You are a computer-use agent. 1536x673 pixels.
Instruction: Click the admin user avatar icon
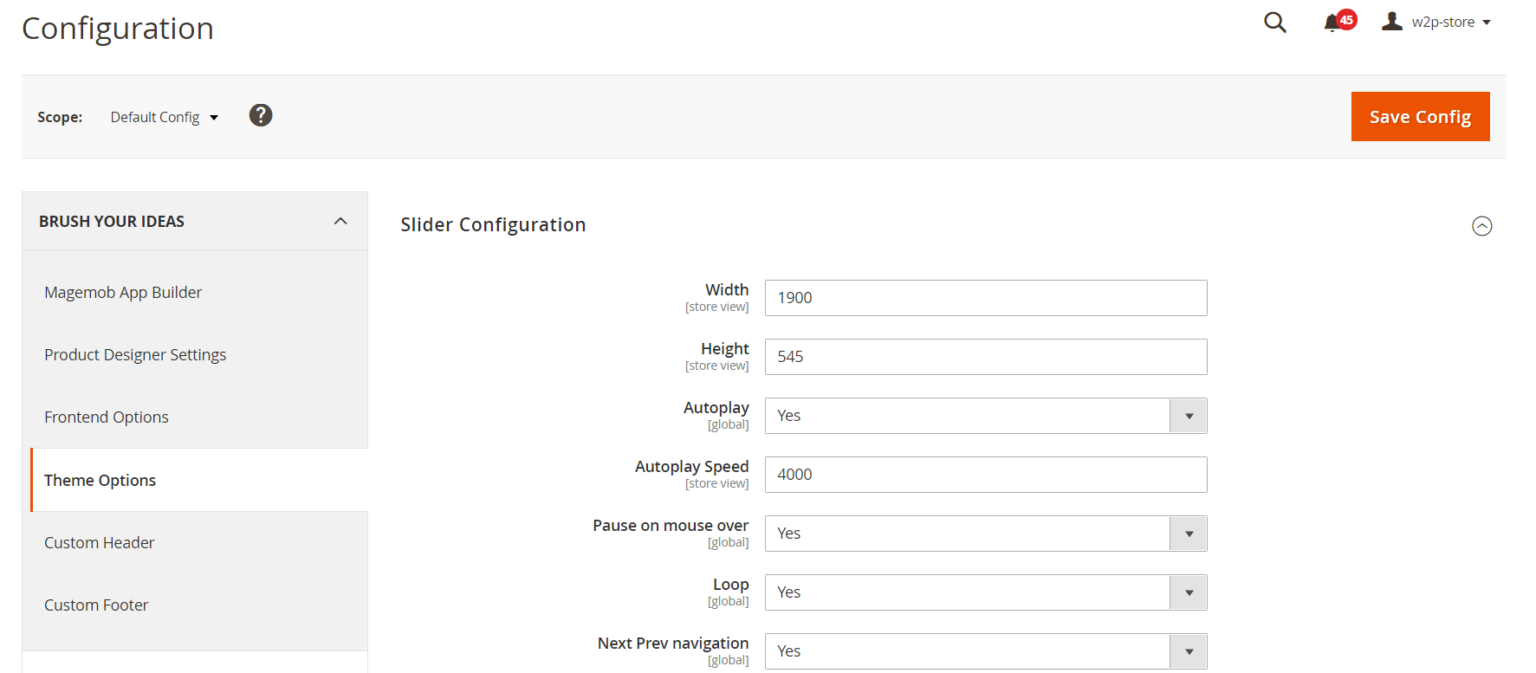coord(1391,20)
